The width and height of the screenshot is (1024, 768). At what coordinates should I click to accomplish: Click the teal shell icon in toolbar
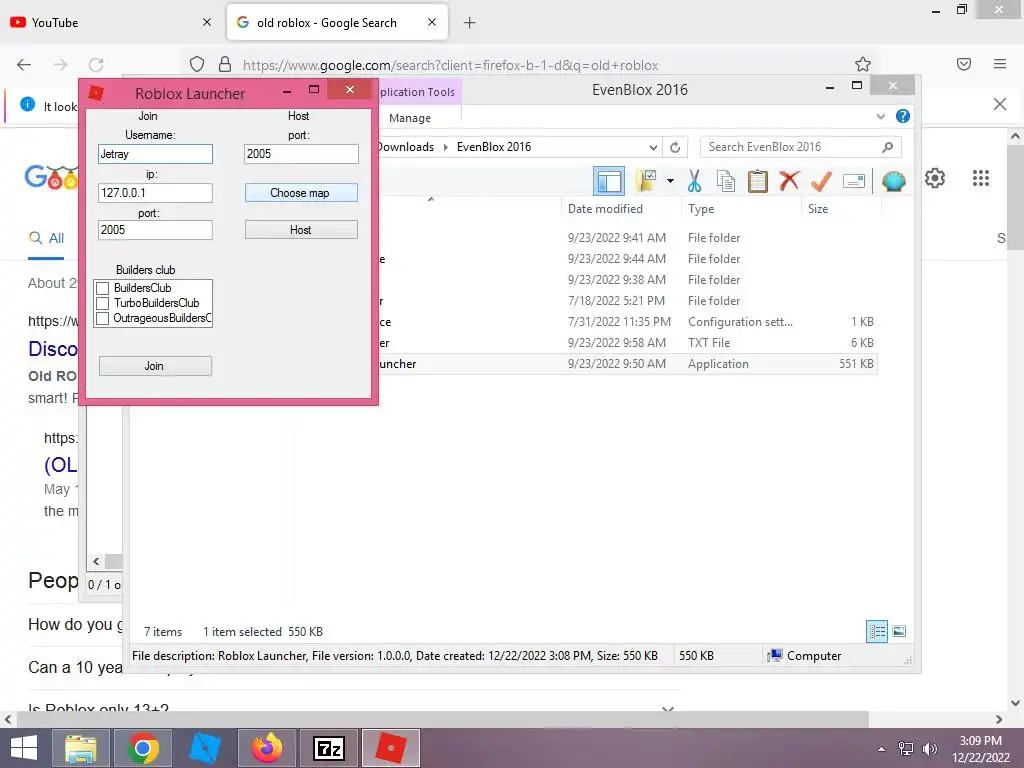pos(893,181)
